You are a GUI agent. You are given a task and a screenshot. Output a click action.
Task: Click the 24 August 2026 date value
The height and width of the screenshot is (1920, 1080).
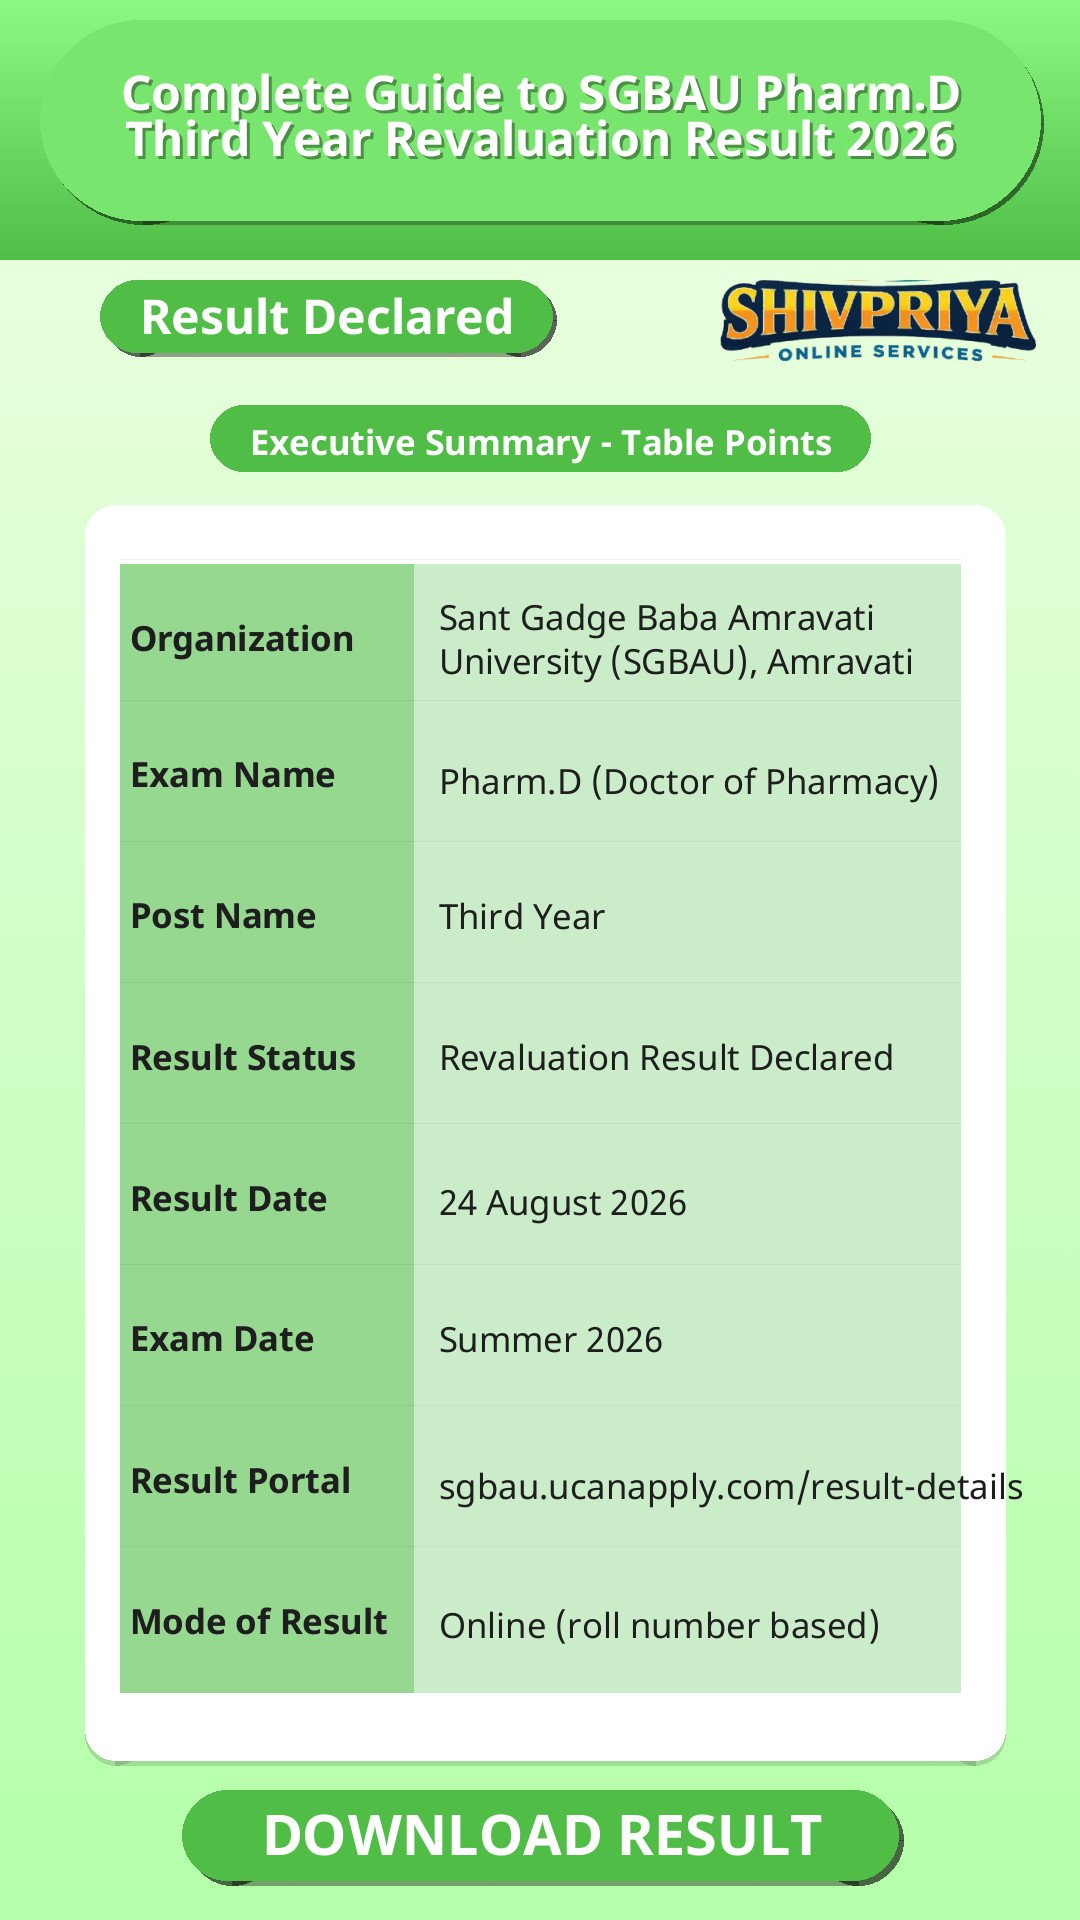563,1203
